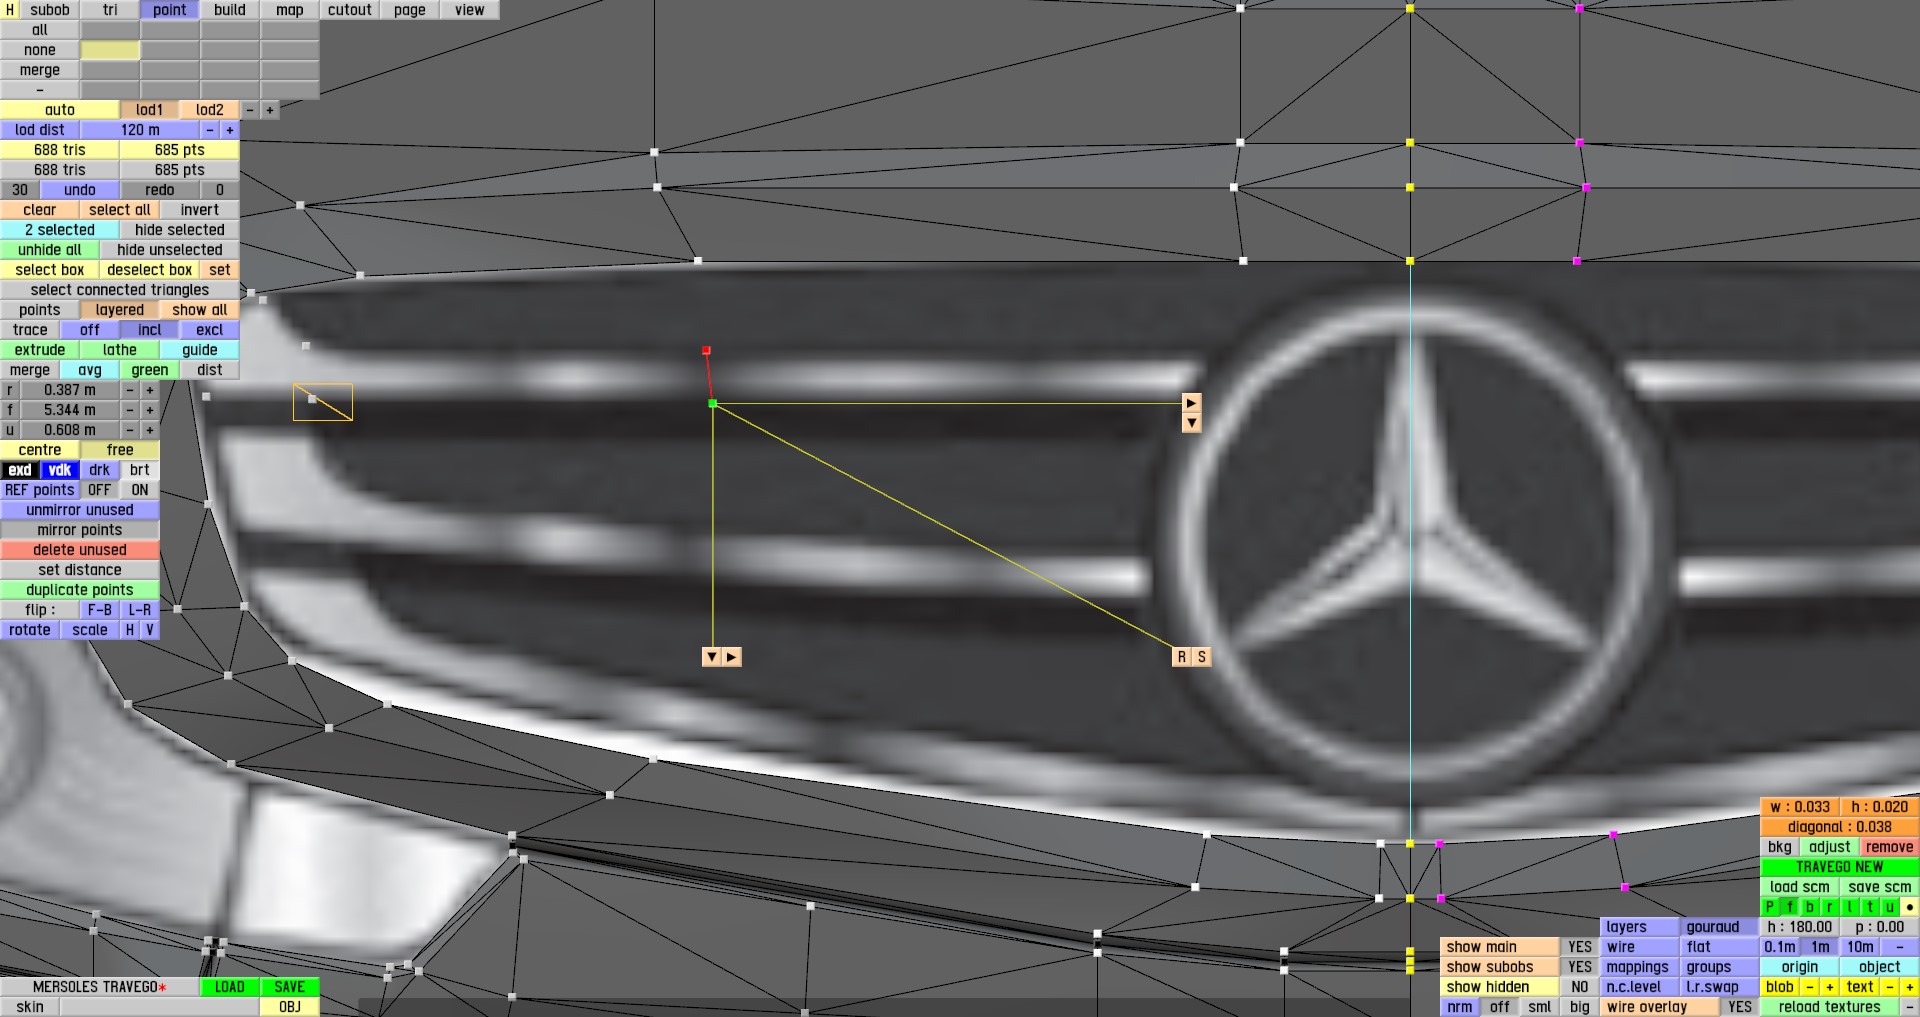The height and width of the screenshot is (1017, 1920).
Task: Increase the u coordinate with its plus button
Action: [150, 430]
